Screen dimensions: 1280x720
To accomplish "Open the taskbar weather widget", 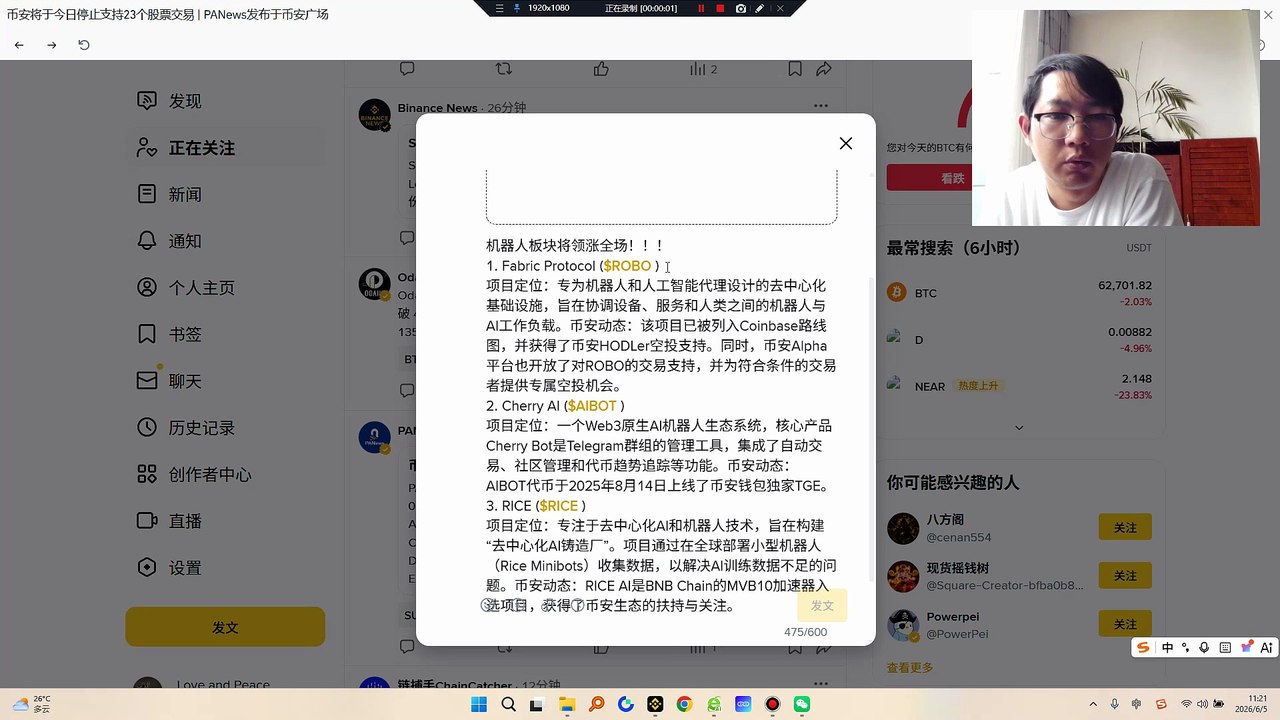I will tap(30, 704).
